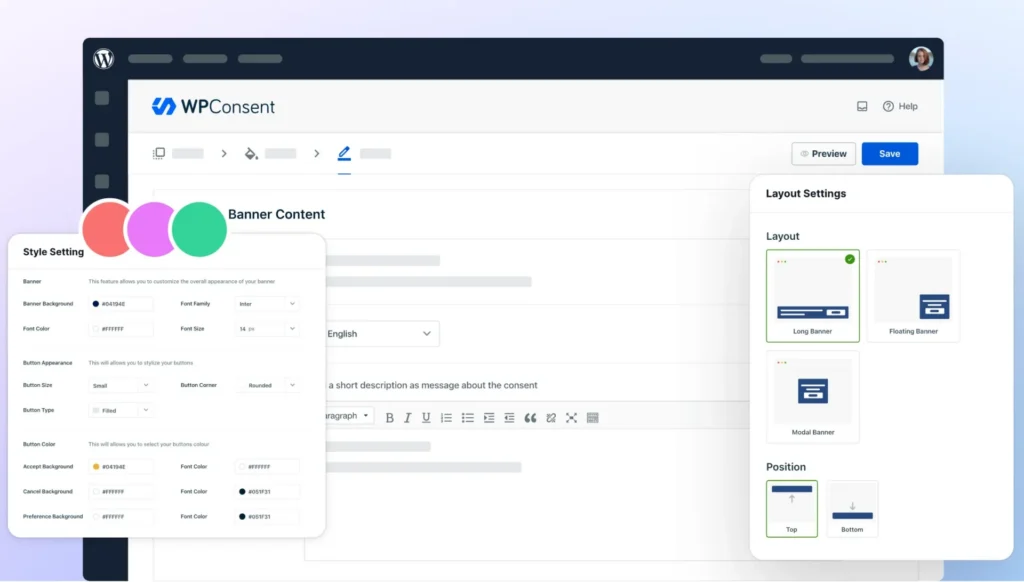Go to the paint bucket style step

tap(251, 154)
